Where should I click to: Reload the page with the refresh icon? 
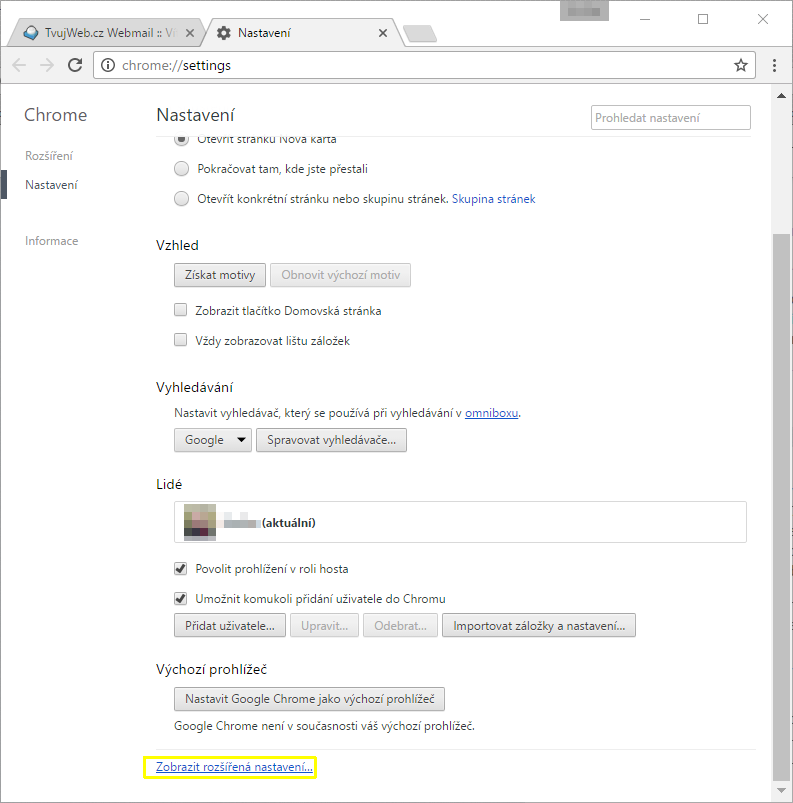point(75,65)
